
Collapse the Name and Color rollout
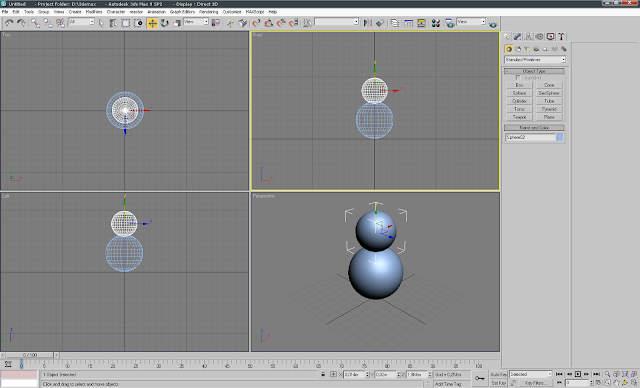pos(534,128)
